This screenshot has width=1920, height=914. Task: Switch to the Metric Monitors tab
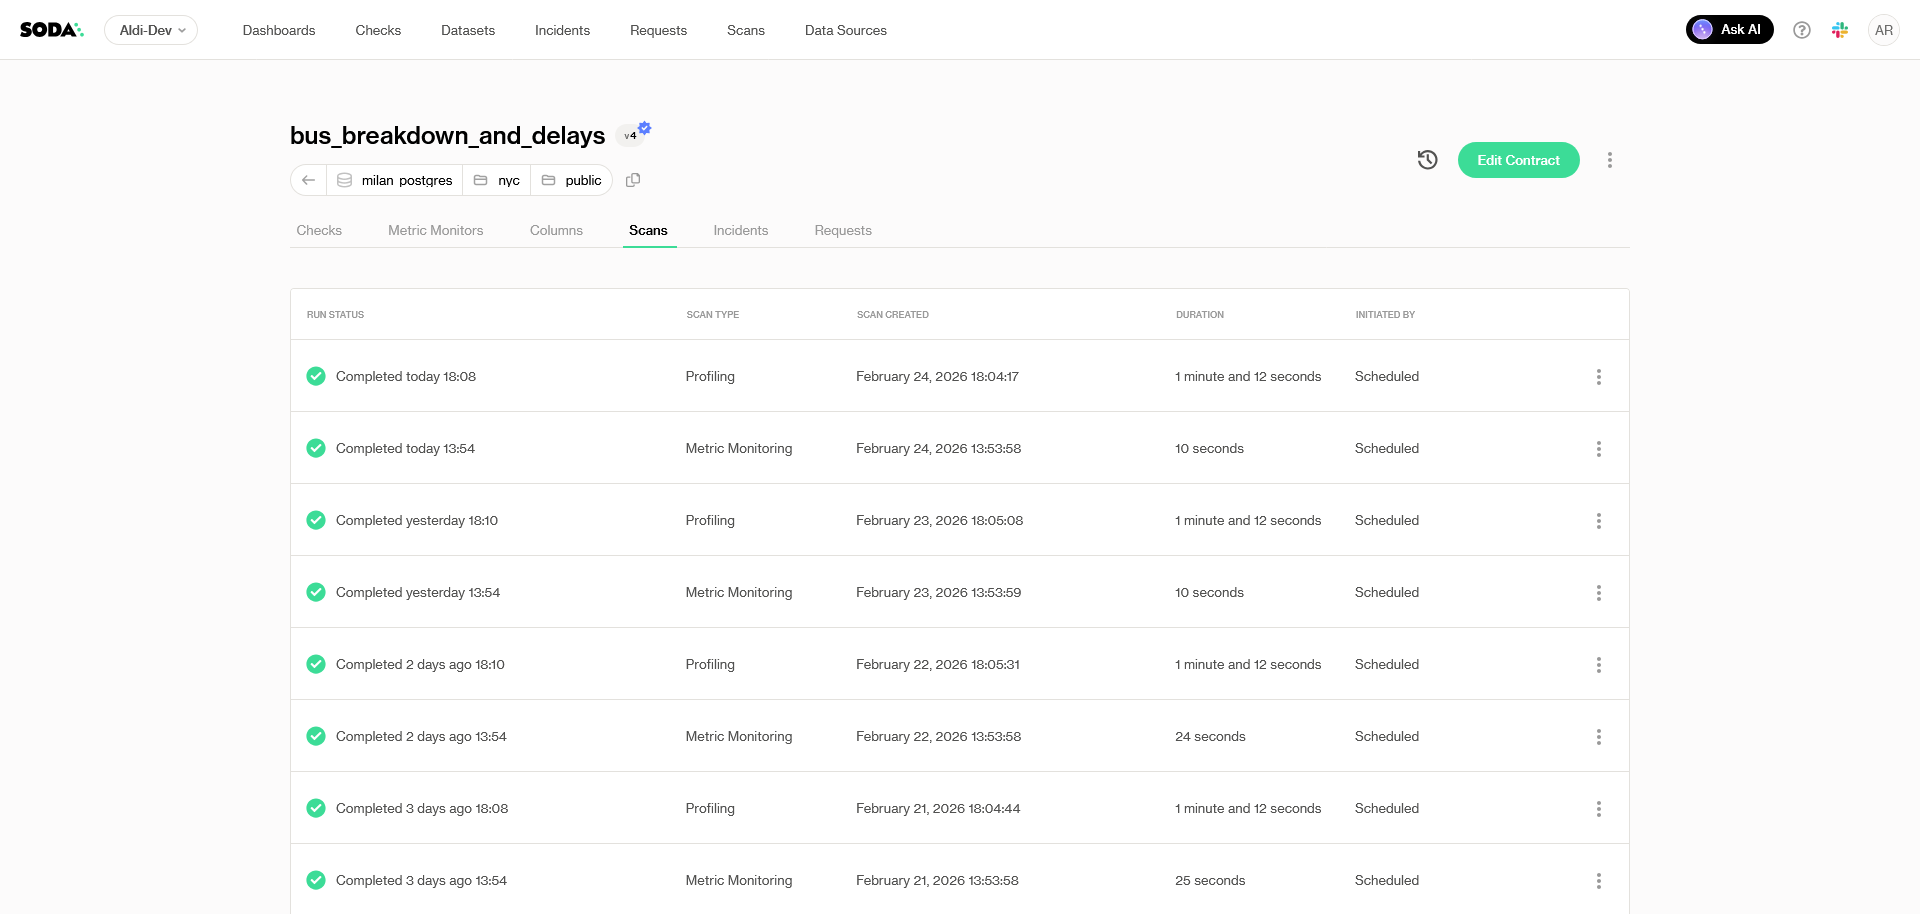[x=435, y=230]
